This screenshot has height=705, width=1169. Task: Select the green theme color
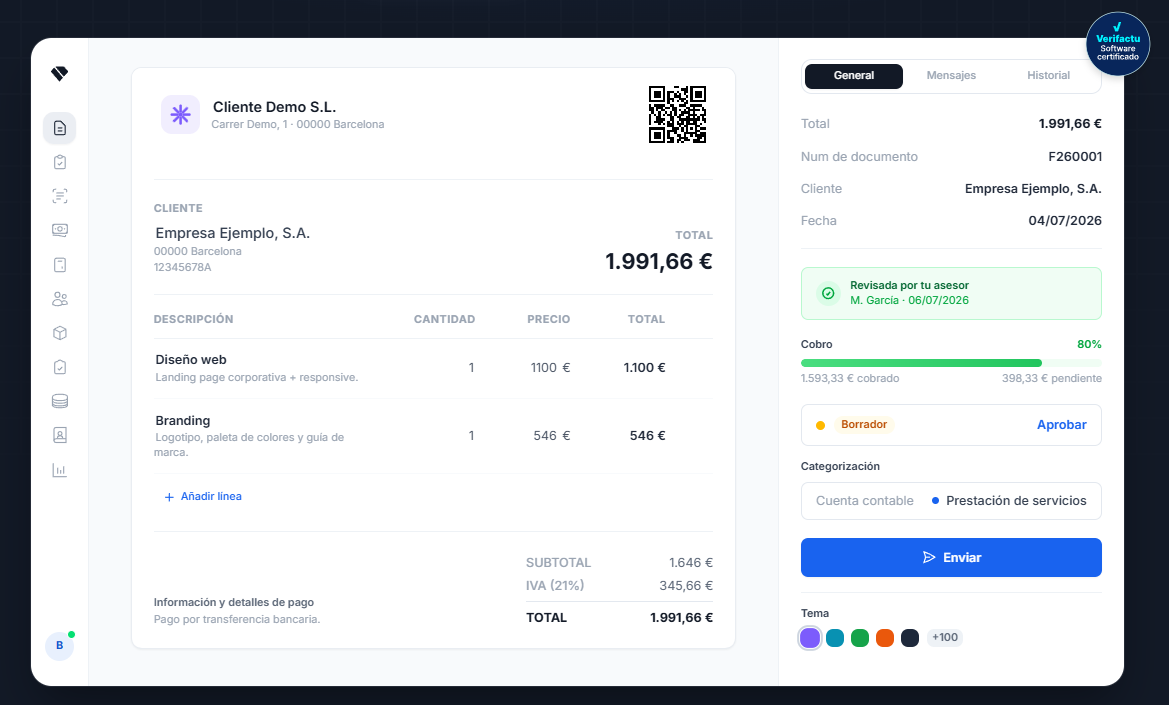tap(860, 638)
